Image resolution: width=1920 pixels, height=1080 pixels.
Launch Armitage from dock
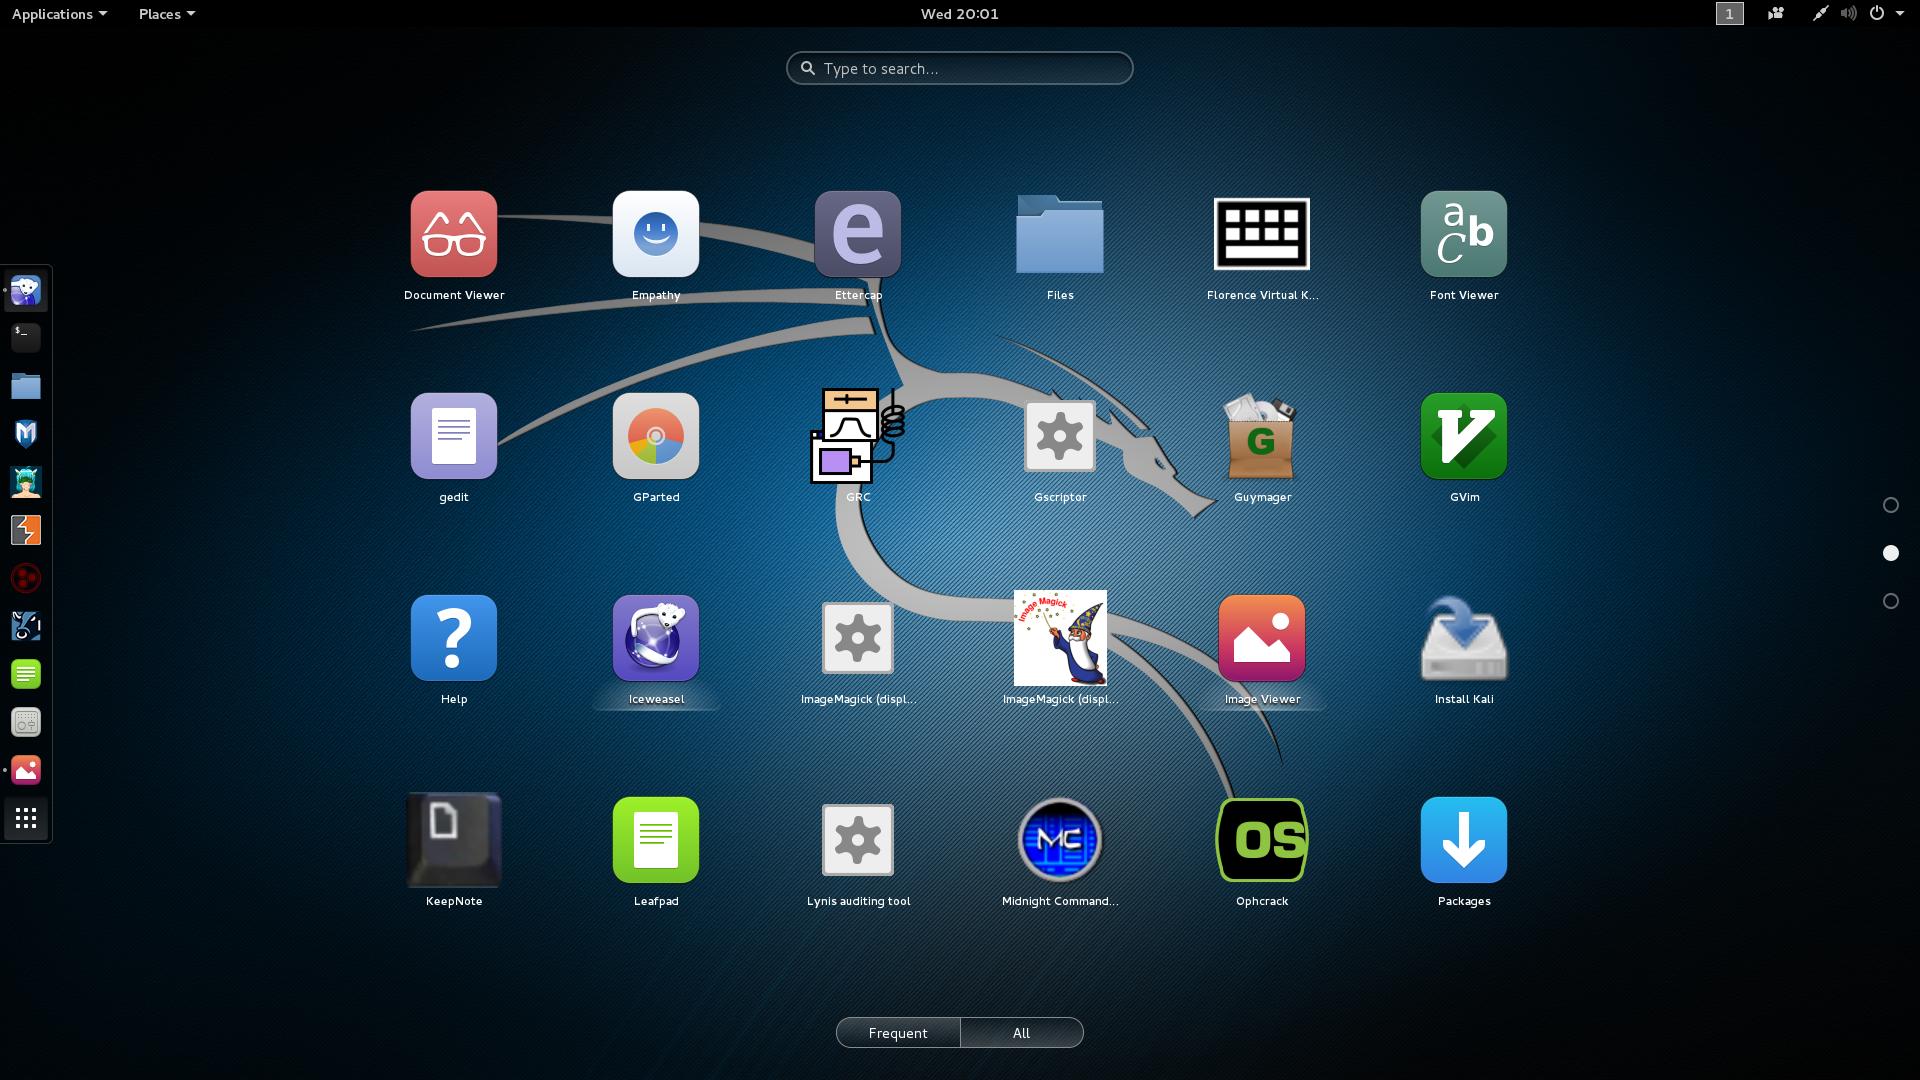tap(26, 482)
